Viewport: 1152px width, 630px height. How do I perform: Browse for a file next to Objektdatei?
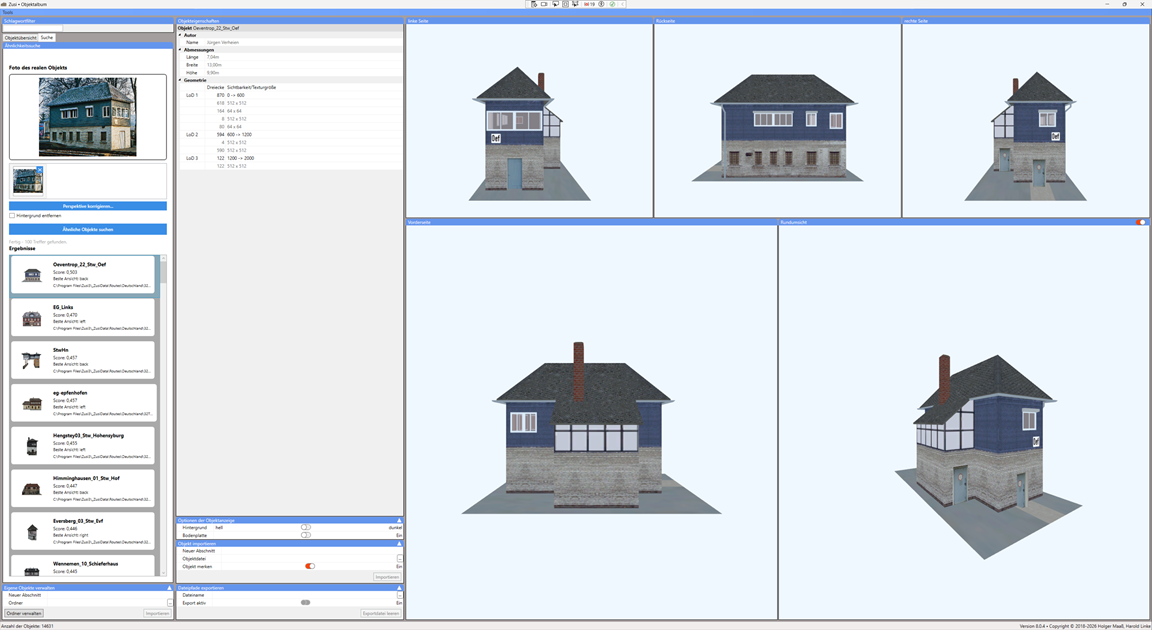click(x=400, y=559)
